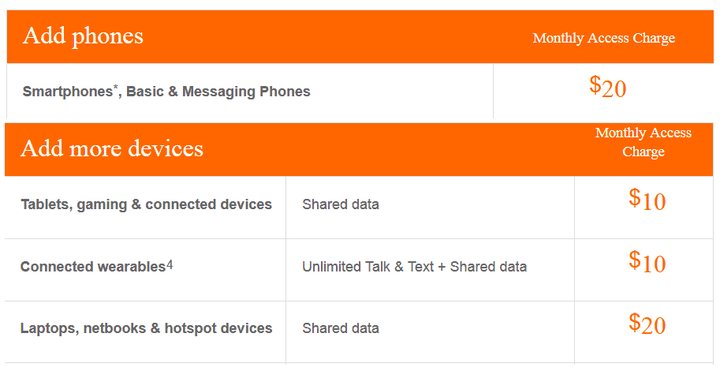Screen dimensions: 720x367
Task: Click Shared data next to Laptops
Action: click(341, 328)
